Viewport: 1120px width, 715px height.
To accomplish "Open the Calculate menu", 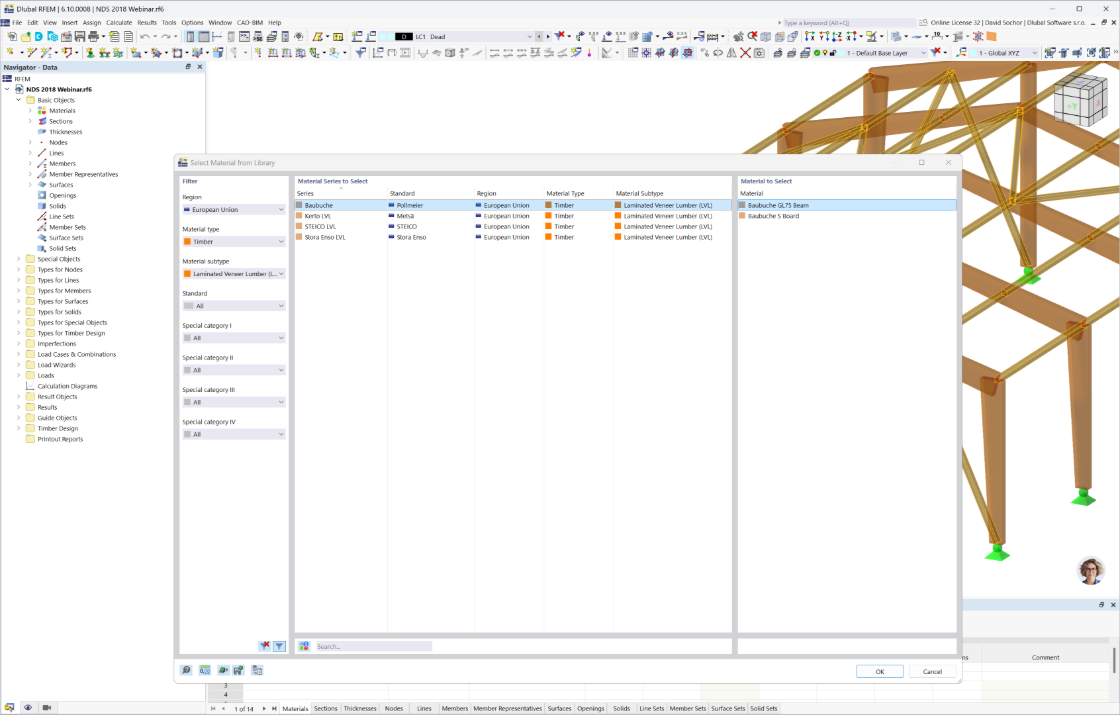I will click(119, 22).
